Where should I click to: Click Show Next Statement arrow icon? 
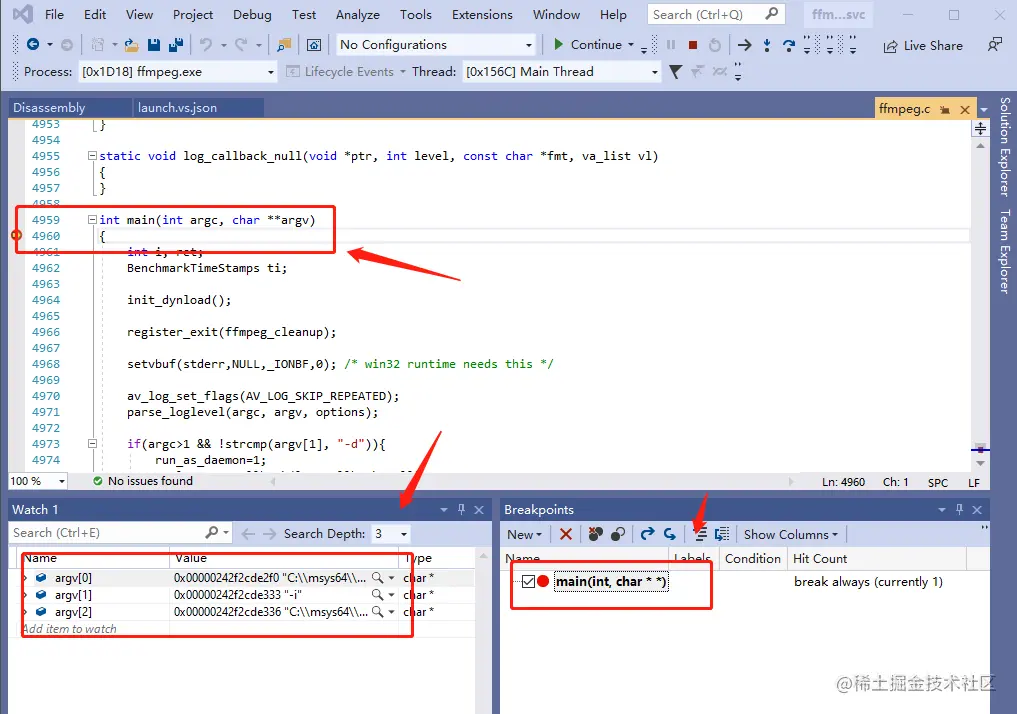click(x=745, y=45)
